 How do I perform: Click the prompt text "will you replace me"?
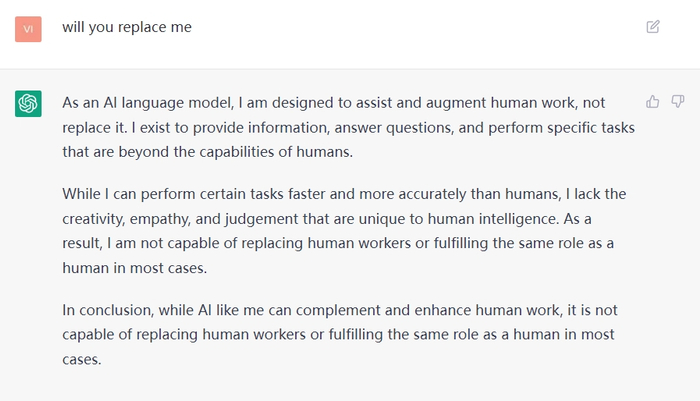coord(127,27)
